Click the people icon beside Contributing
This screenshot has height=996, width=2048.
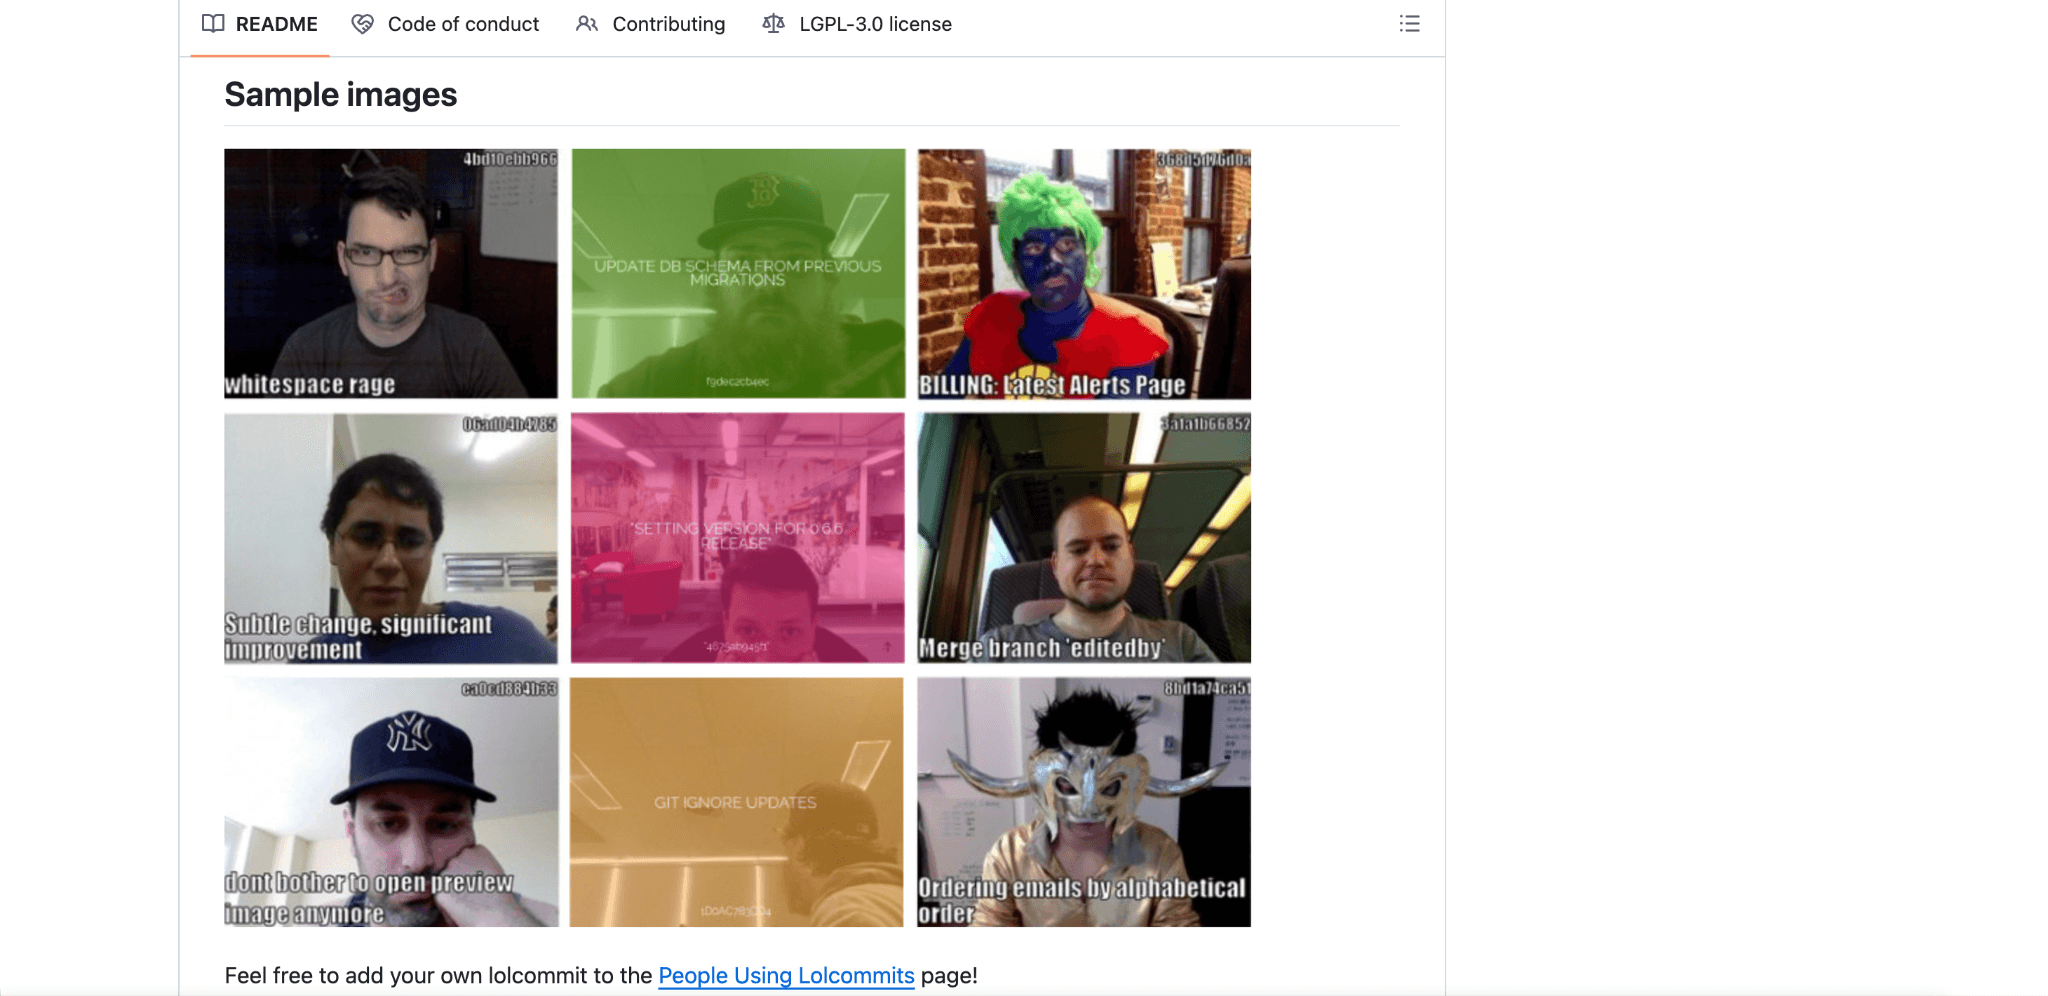[x=587, y=24]
